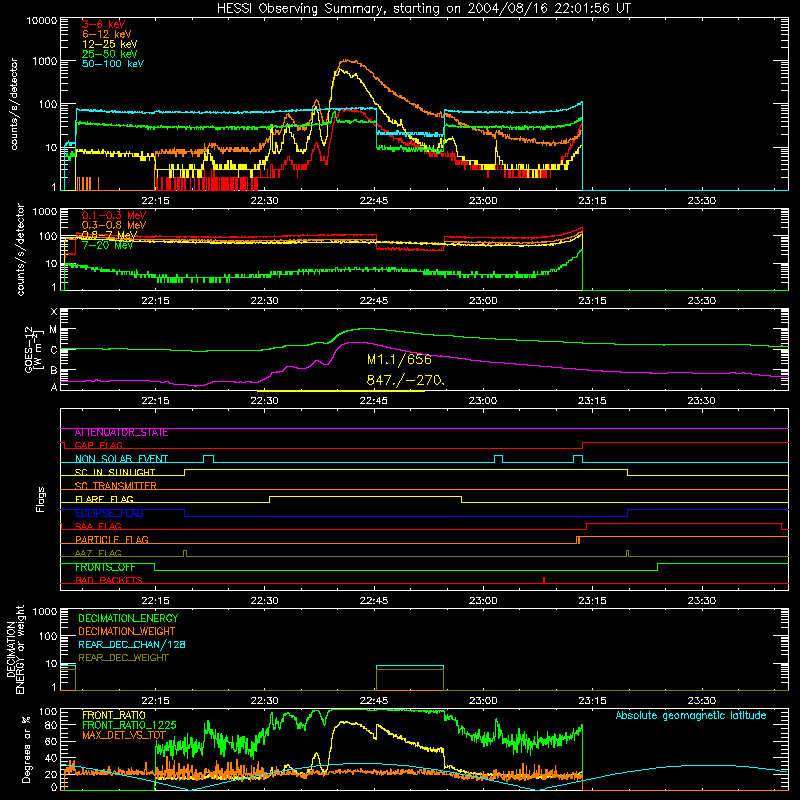Screen dimensions: 800x800
Task: Click the REAR_DEC_WEIGHT legend label
Action: point(123,658)
